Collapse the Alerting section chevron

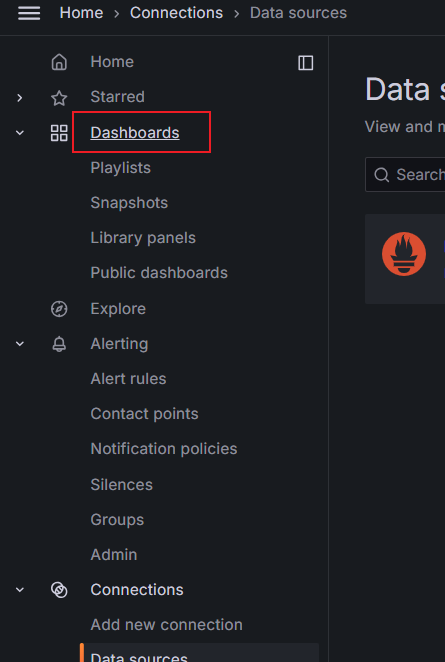pos(19,344)
